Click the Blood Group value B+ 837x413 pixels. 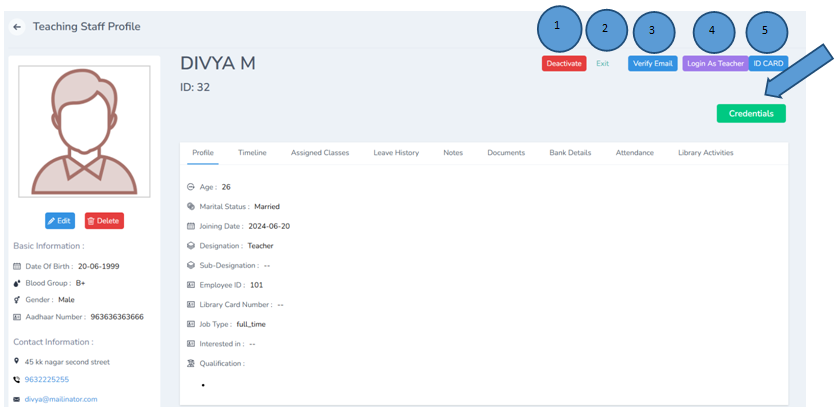81,283
